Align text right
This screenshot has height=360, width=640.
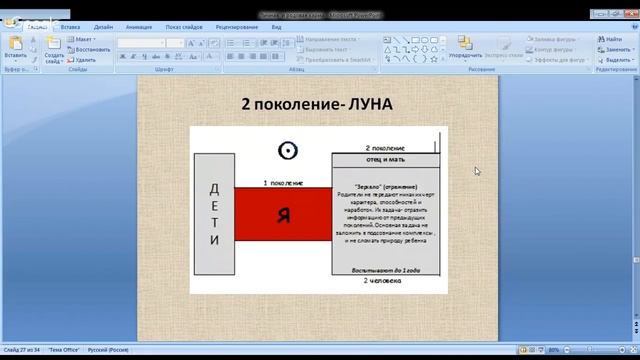(x=253, y=57)
